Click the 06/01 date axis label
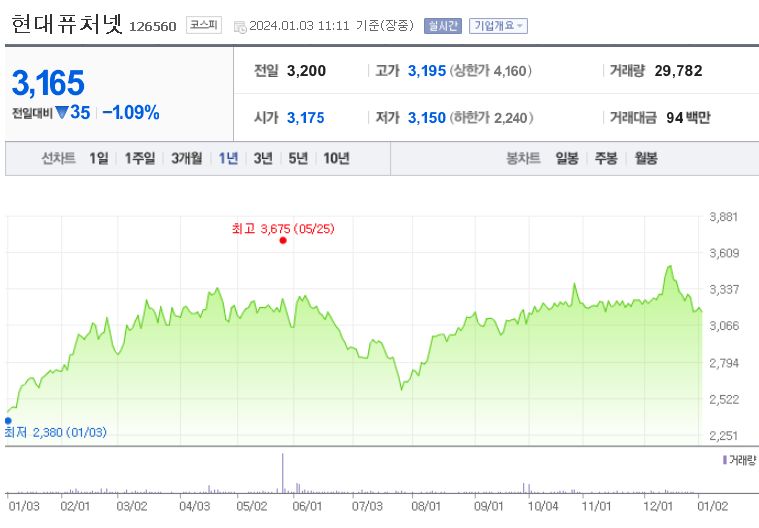 307,506
